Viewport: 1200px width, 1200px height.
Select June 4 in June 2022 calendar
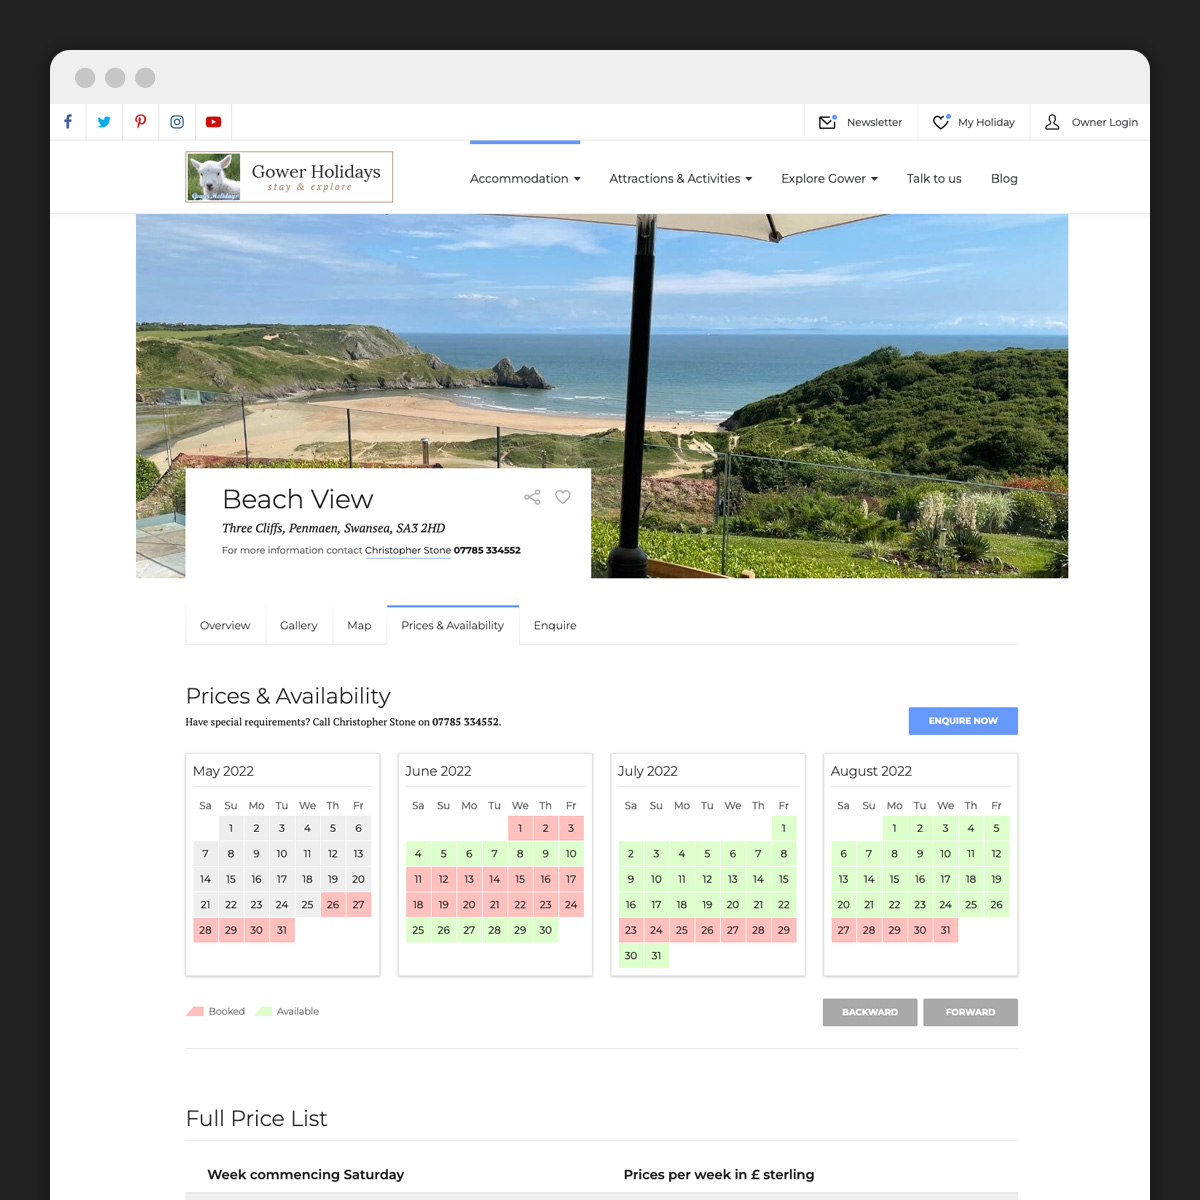(x=418, y=854)
